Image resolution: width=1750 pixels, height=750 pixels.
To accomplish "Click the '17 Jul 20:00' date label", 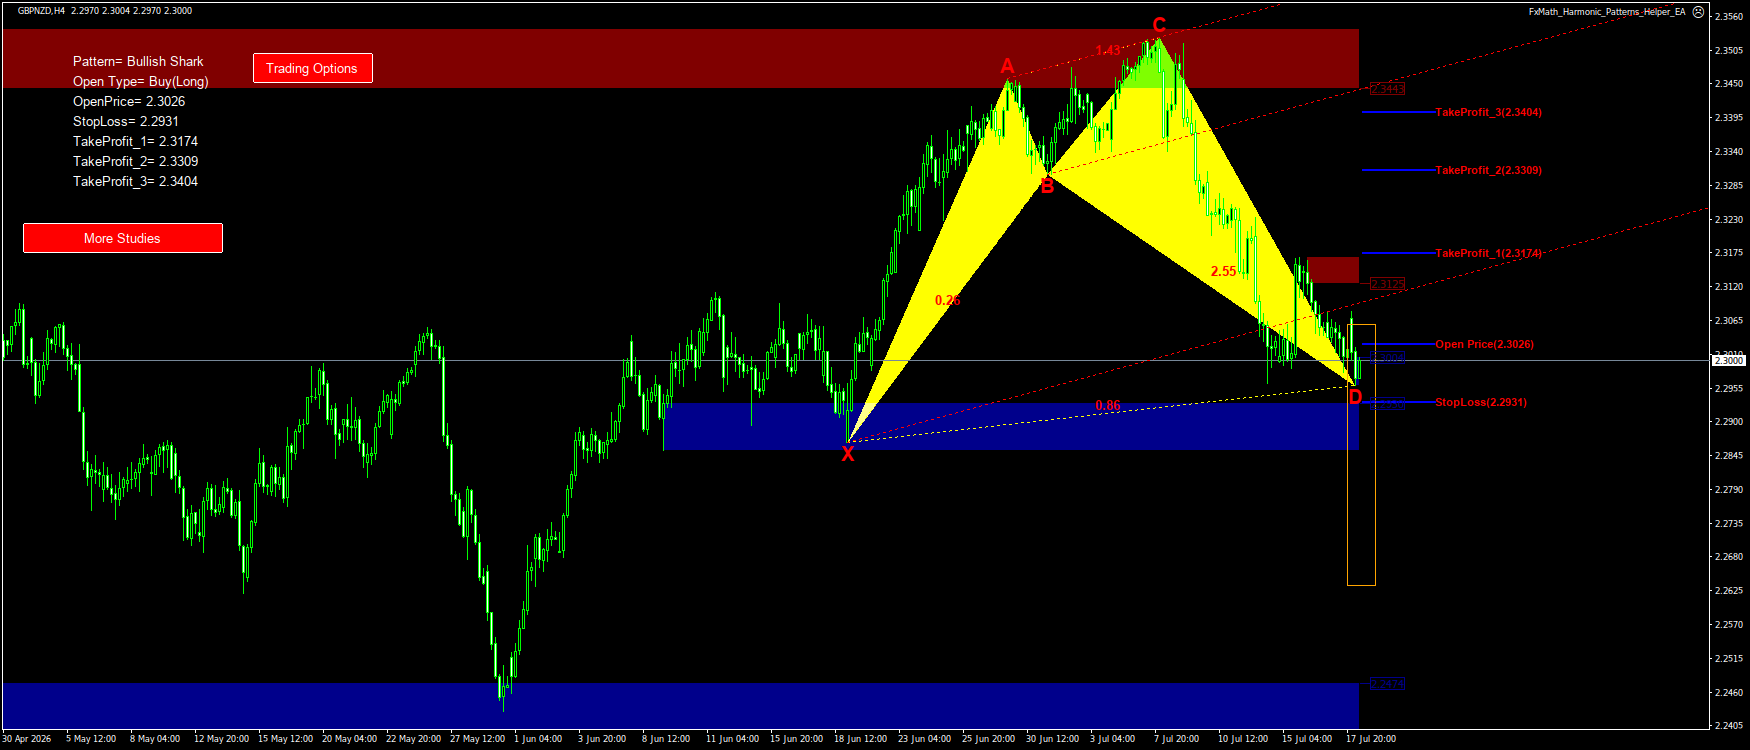I will click(1371, 739).
